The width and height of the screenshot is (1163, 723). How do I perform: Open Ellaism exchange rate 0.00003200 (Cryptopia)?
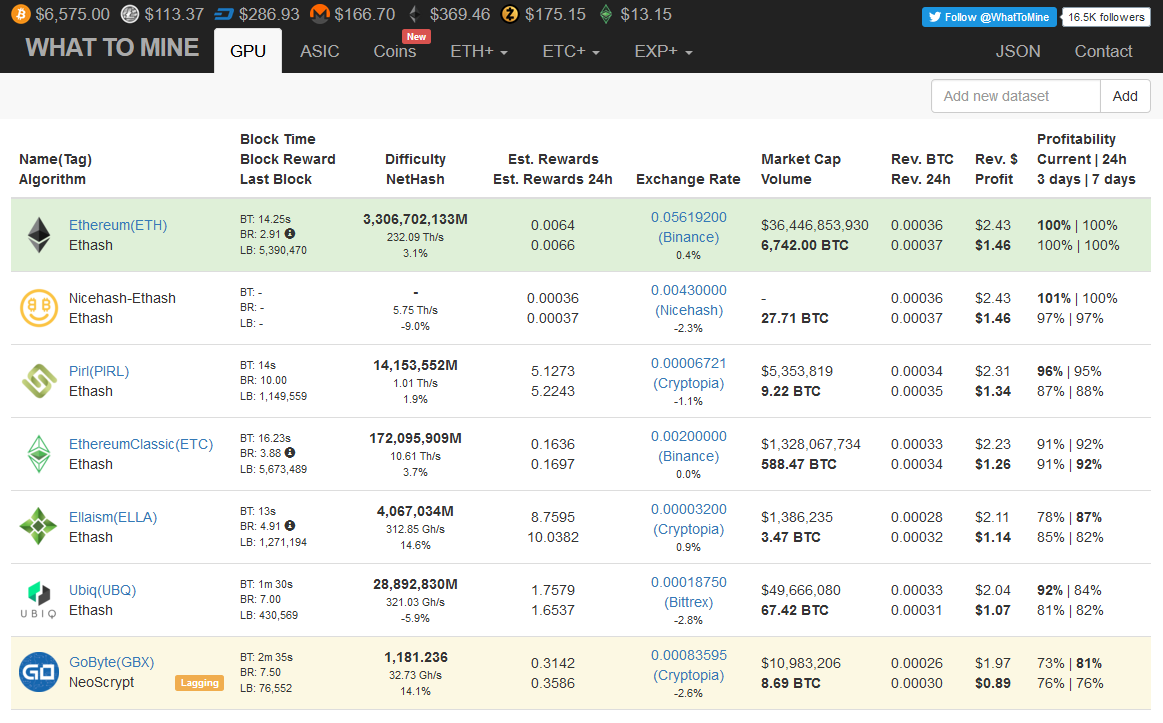(688, 519)
